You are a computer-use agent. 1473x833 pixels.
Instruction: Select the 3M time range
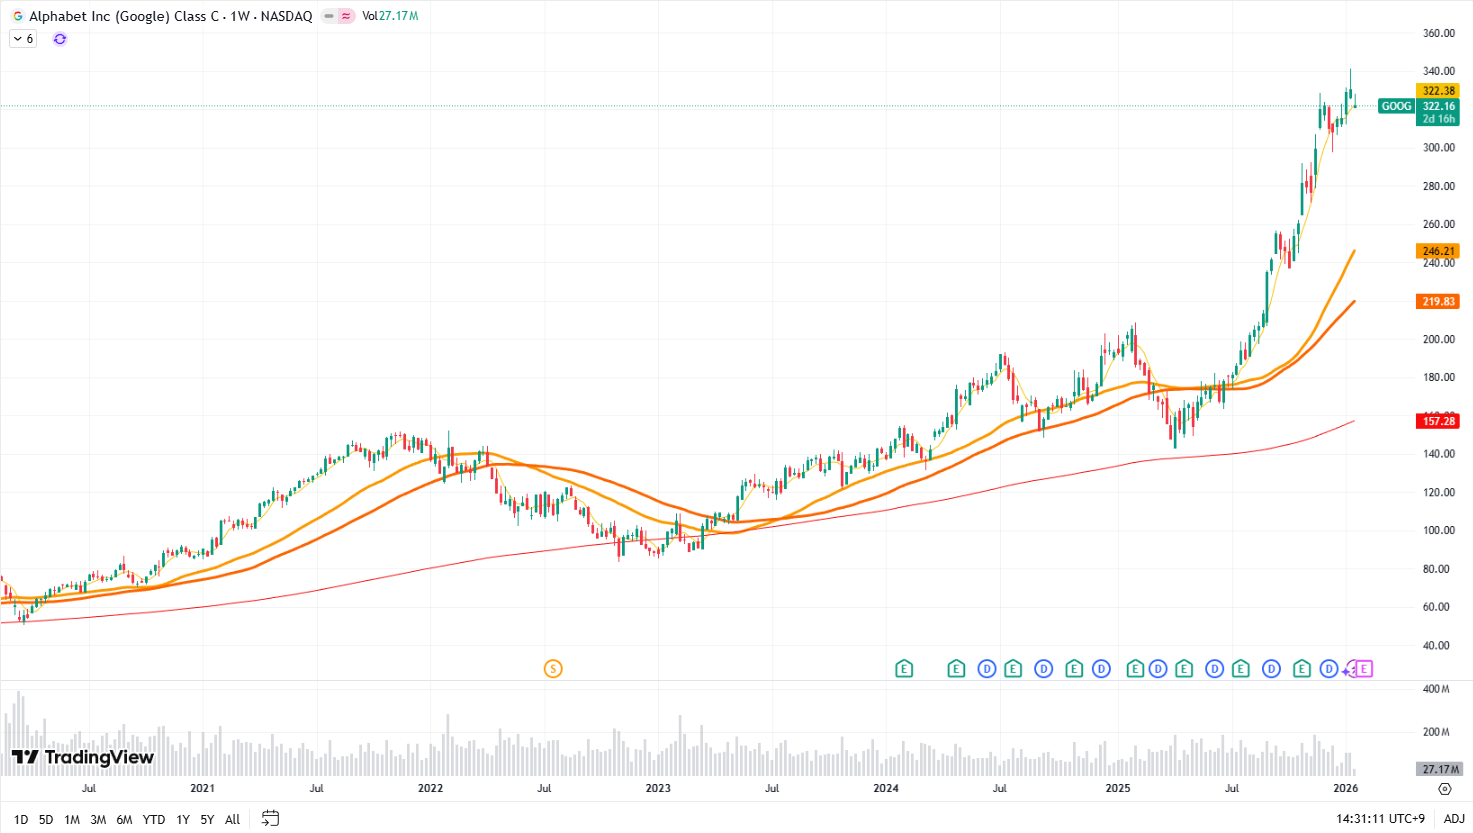[x=98, y=819]
